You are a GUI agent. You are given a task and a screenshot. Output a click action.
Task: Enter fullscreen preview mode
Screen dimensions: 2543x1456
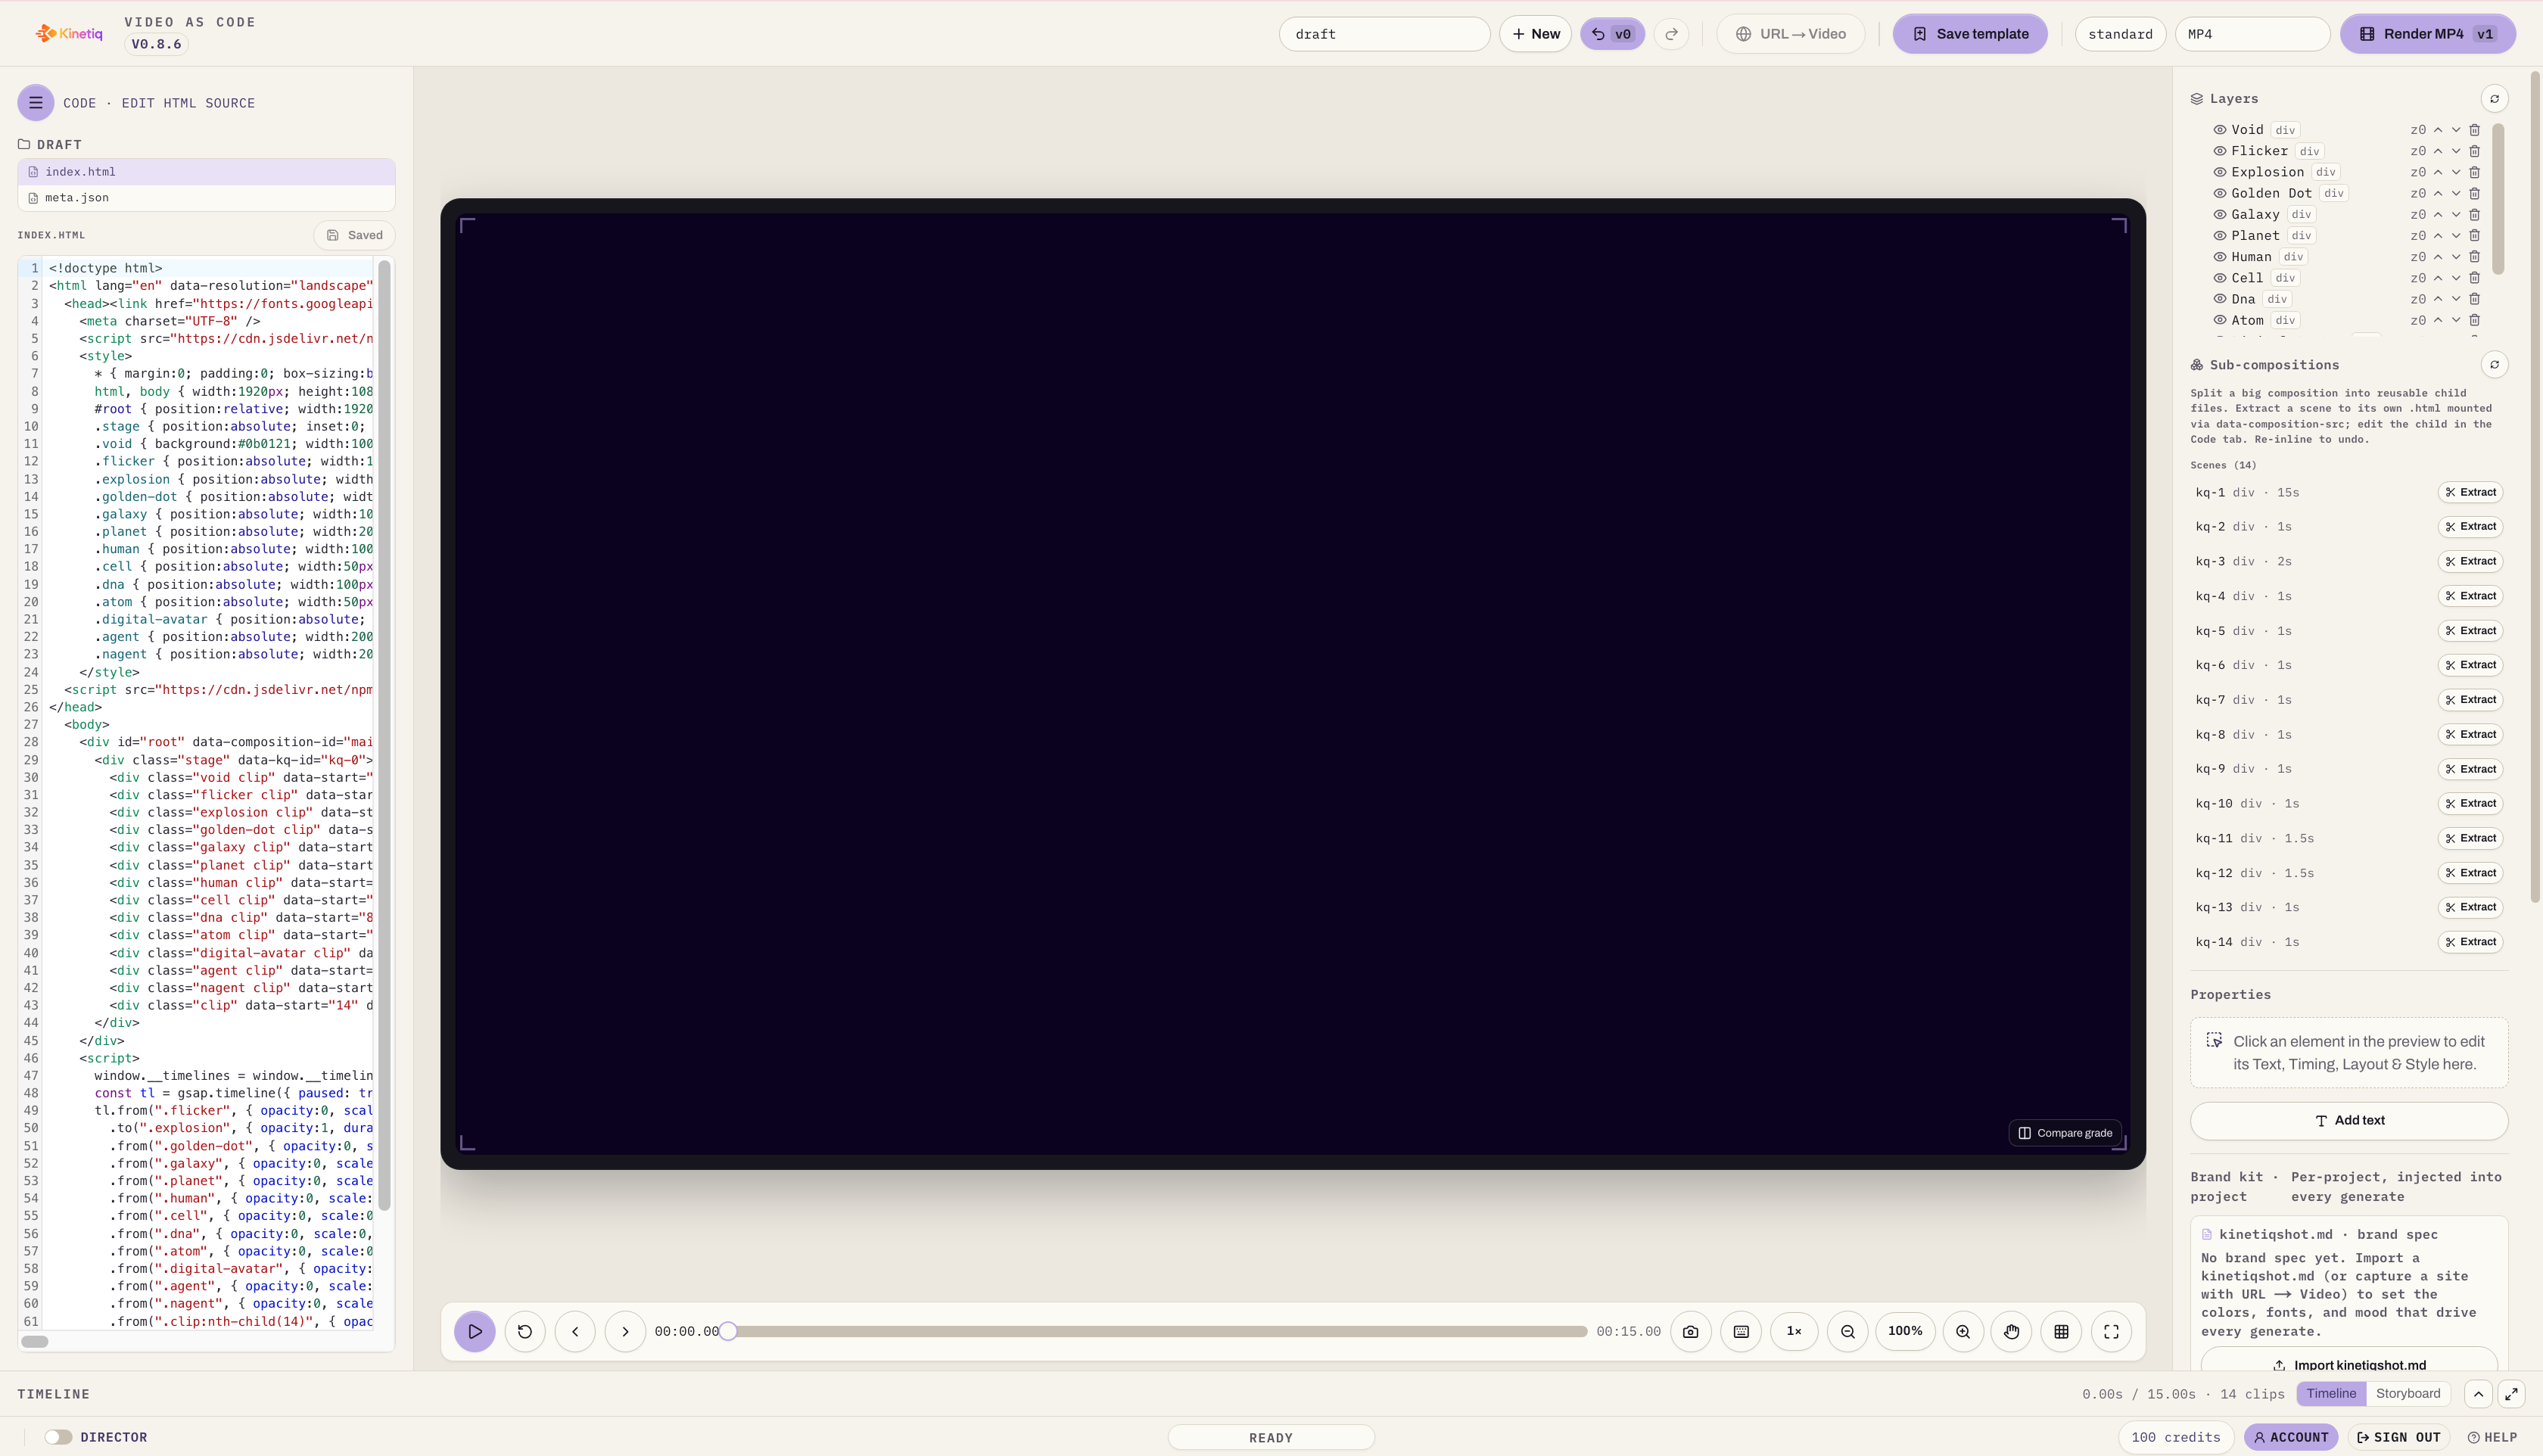2111,1331
